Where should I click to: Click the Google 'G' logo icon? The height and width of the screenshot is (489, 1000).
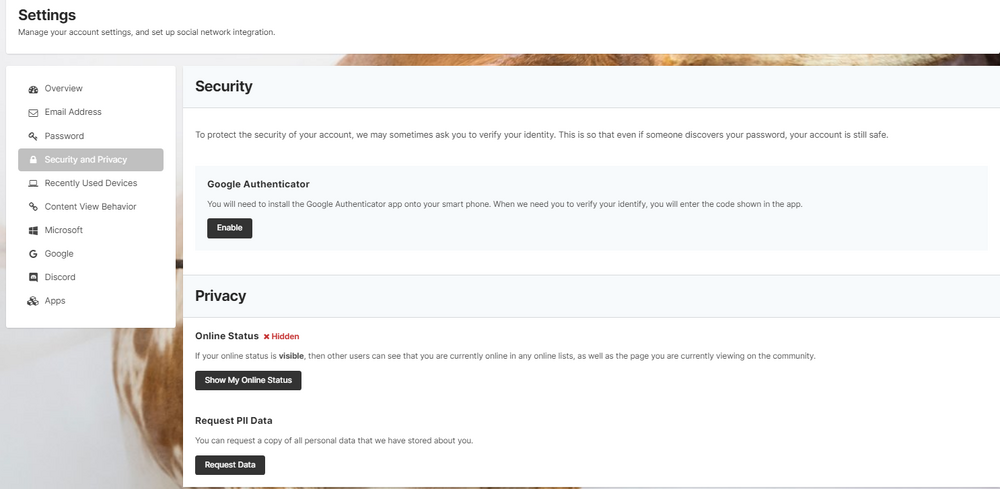[x=33, y=254]
